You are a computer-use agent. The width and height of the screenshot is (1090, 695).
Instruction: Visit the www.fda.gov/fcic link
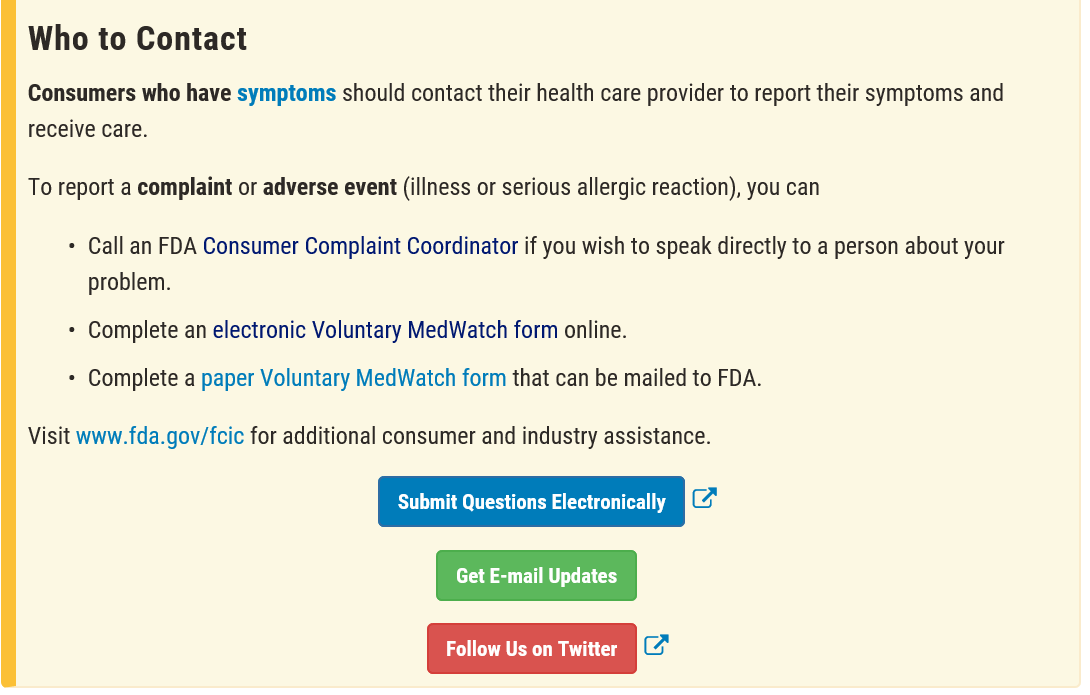tap(160, 436)
